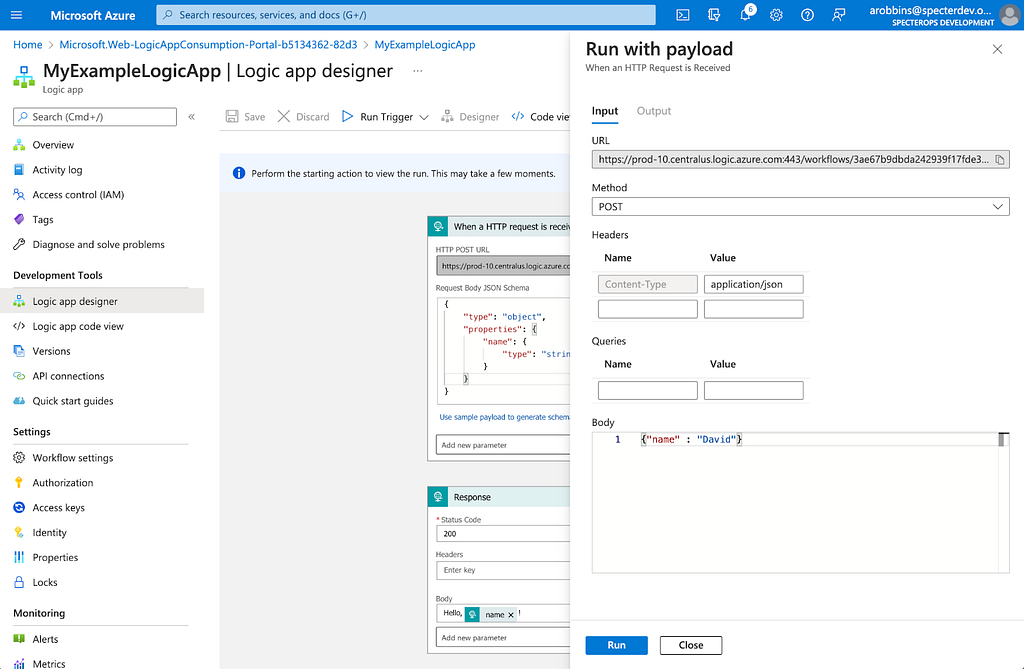The image size is (1024, 669).
Task: Click Use sample payload to generate schema
Action: click(x=504, y=417)
